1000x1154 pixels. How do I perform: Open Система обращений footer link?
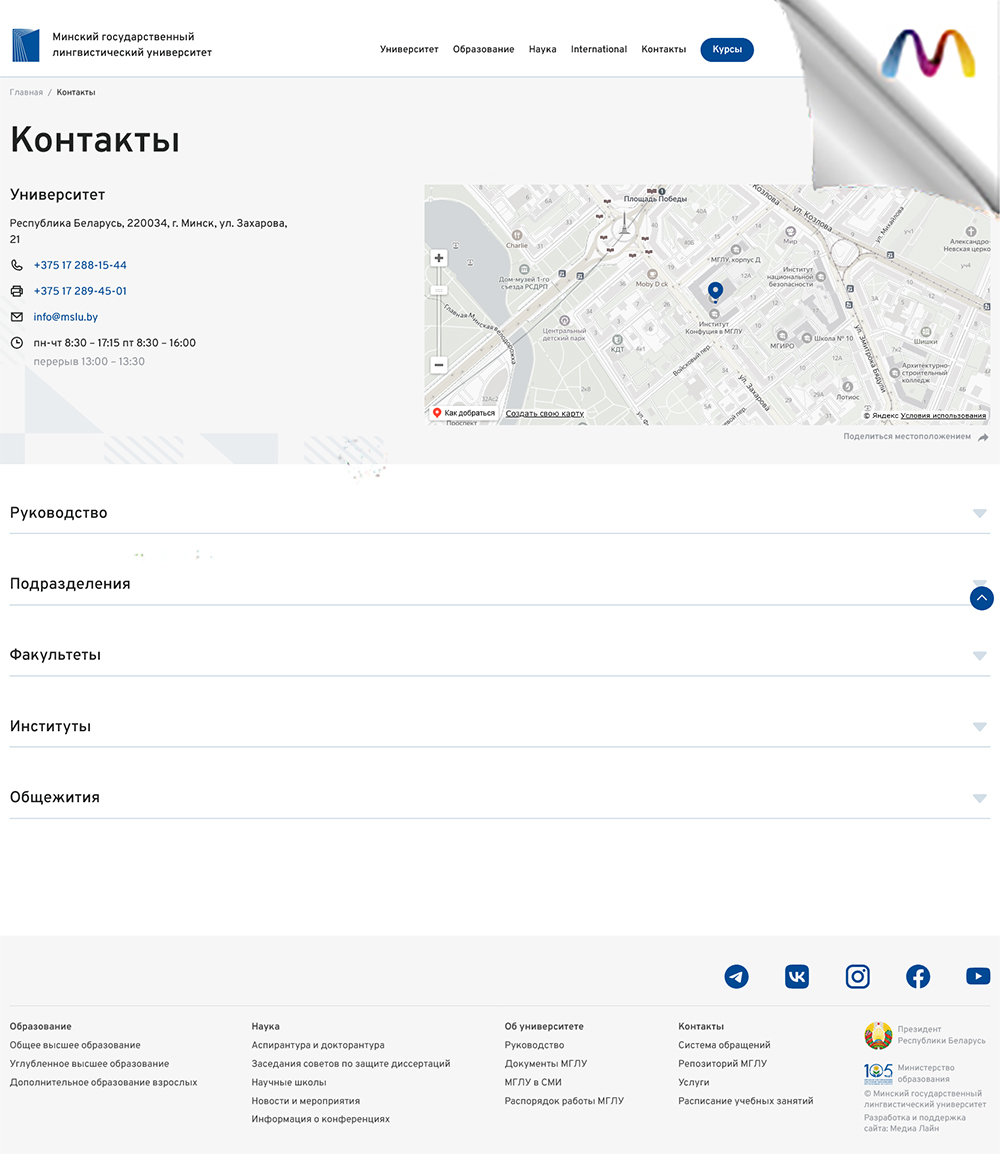[725, 1045]
